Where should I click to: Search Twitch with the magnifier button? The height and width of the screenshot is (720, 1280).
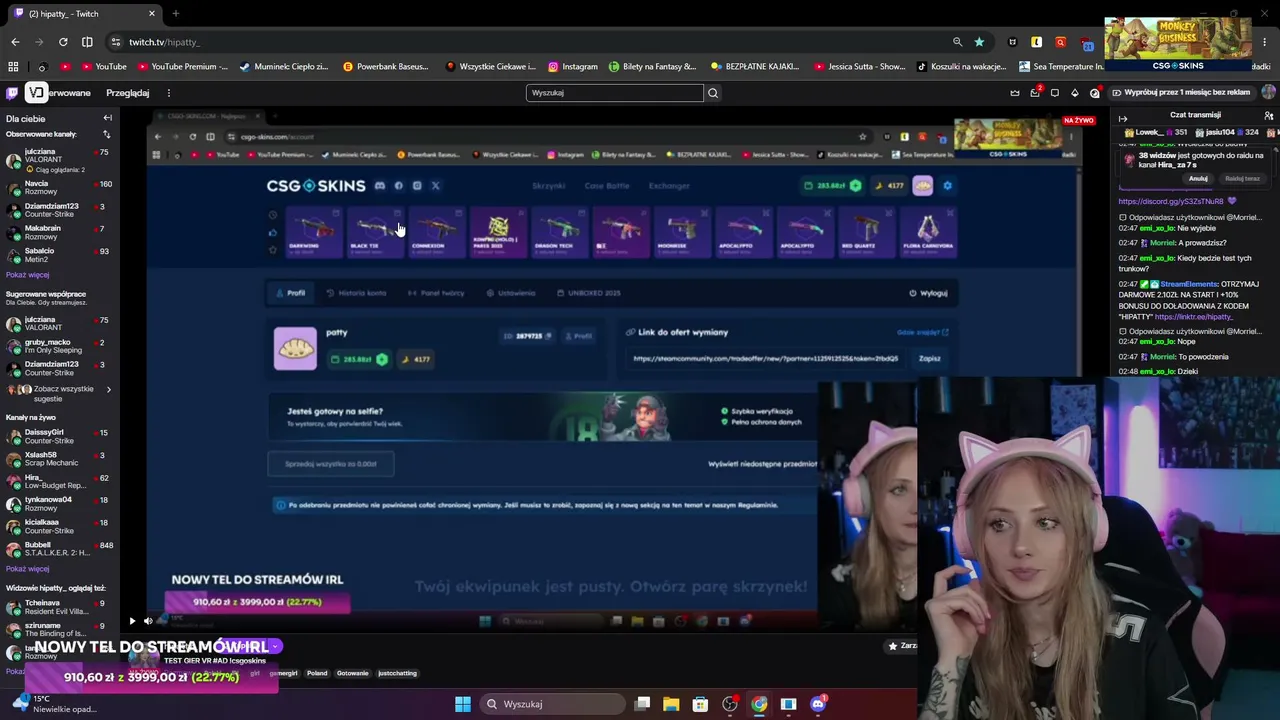[713, 93]
